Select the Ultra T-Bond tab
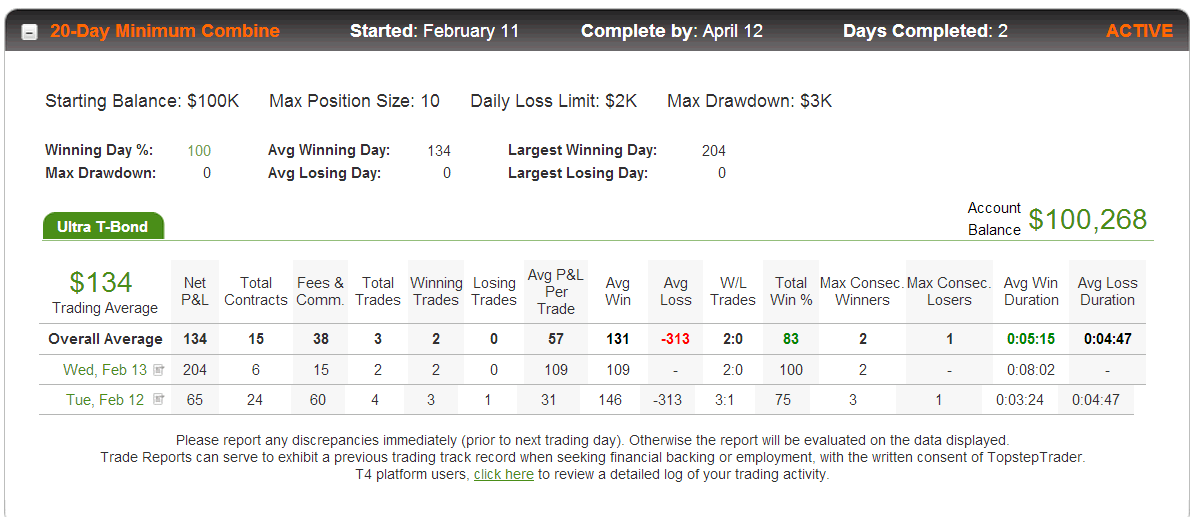The width and height of the screenshot is (1193, 517). [x=103, y=226]
